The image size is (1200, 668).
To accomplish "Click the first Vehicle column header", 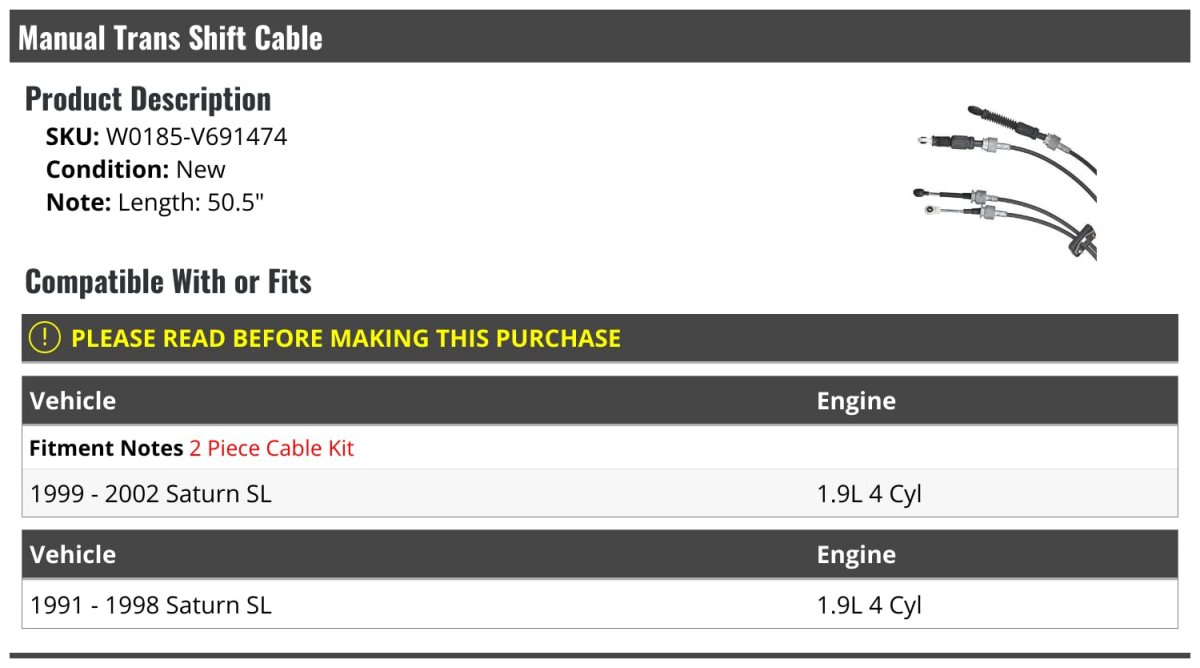I will [x=73, y=401].
